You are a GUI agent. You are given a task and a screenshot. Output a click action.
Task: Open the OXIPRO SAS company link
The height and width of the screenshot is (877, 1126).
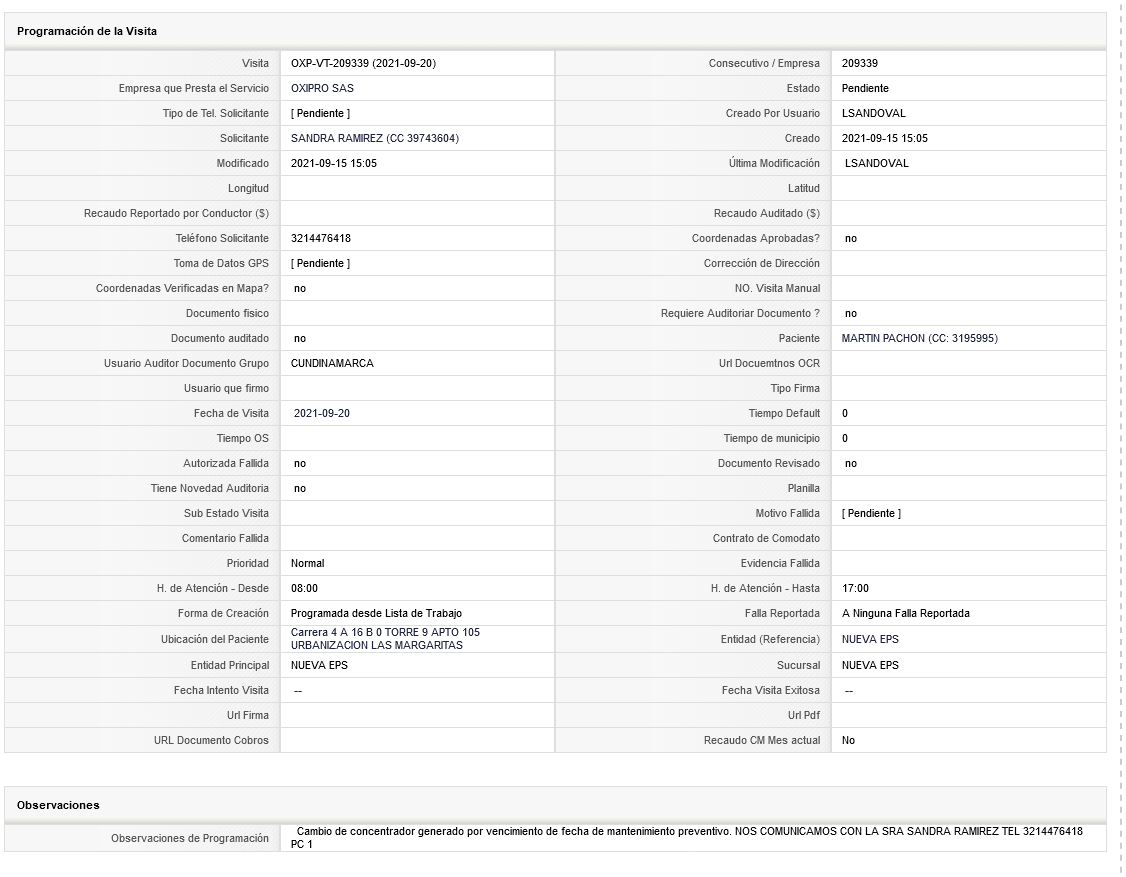pyautogui.click(x=322, y=88)
